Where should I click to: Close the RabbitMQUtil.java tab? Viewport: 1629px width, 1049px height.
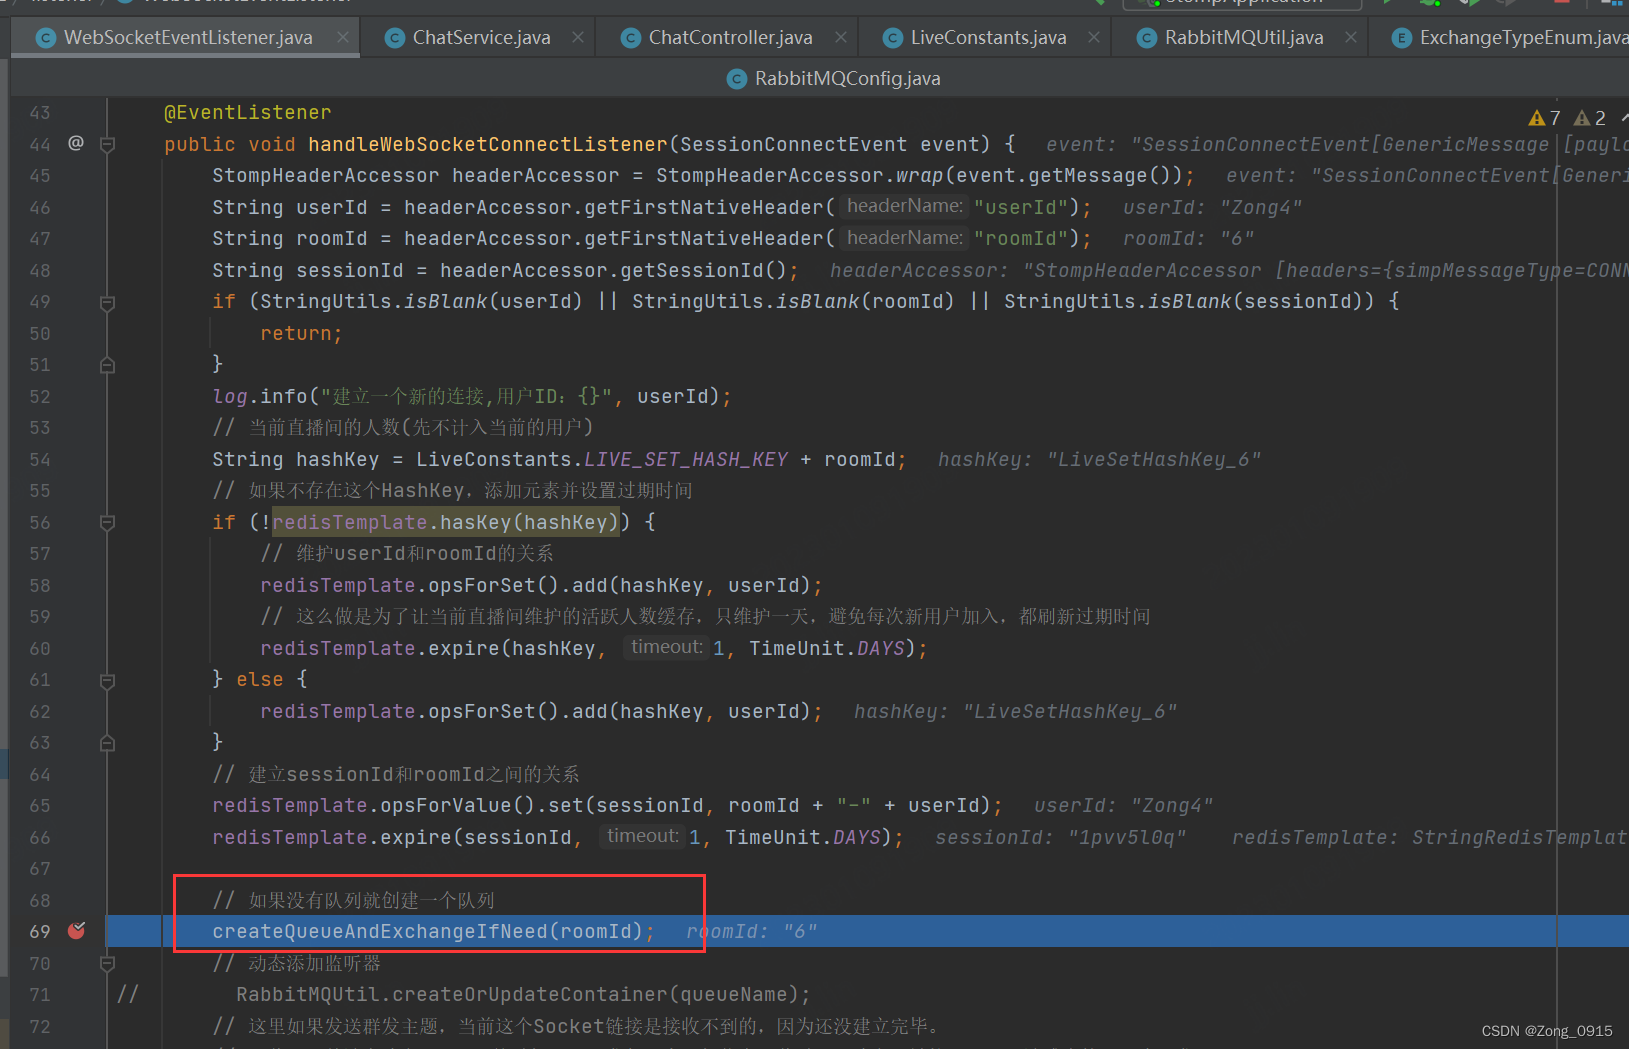pos(1351,37)
